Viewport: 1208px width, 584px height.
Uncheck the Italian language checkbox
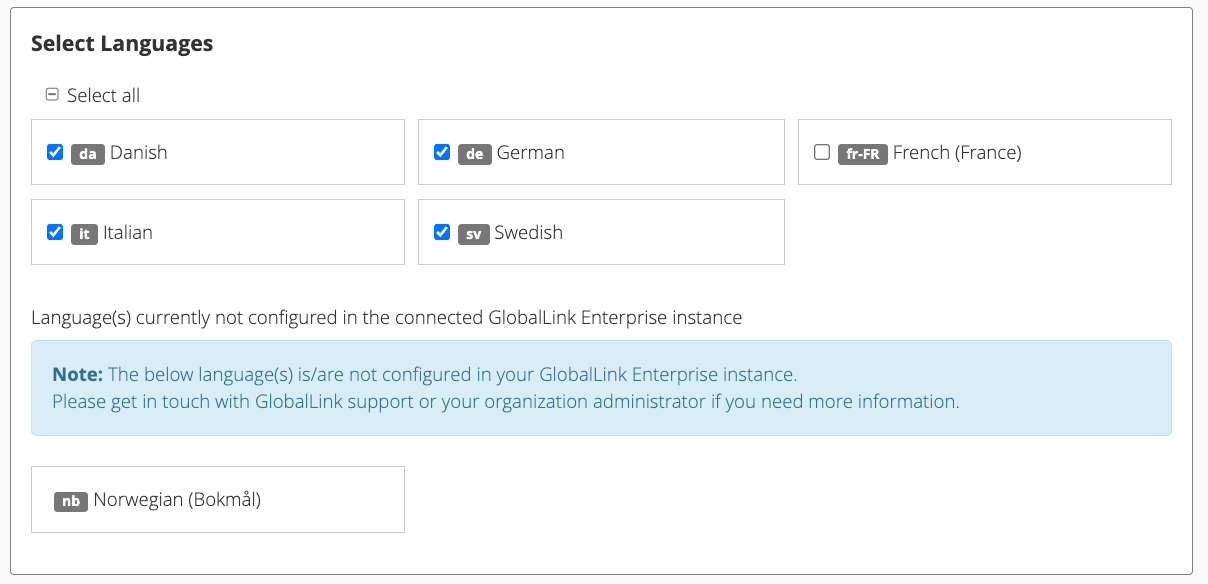click(x=55, y=232)
